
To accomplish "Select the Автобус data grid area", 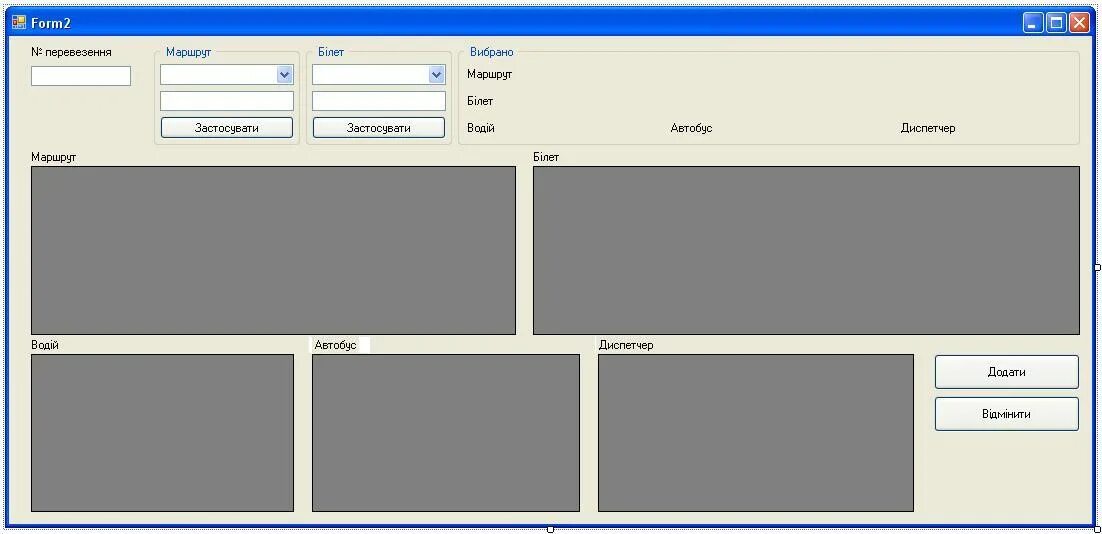I will [446, 433].
